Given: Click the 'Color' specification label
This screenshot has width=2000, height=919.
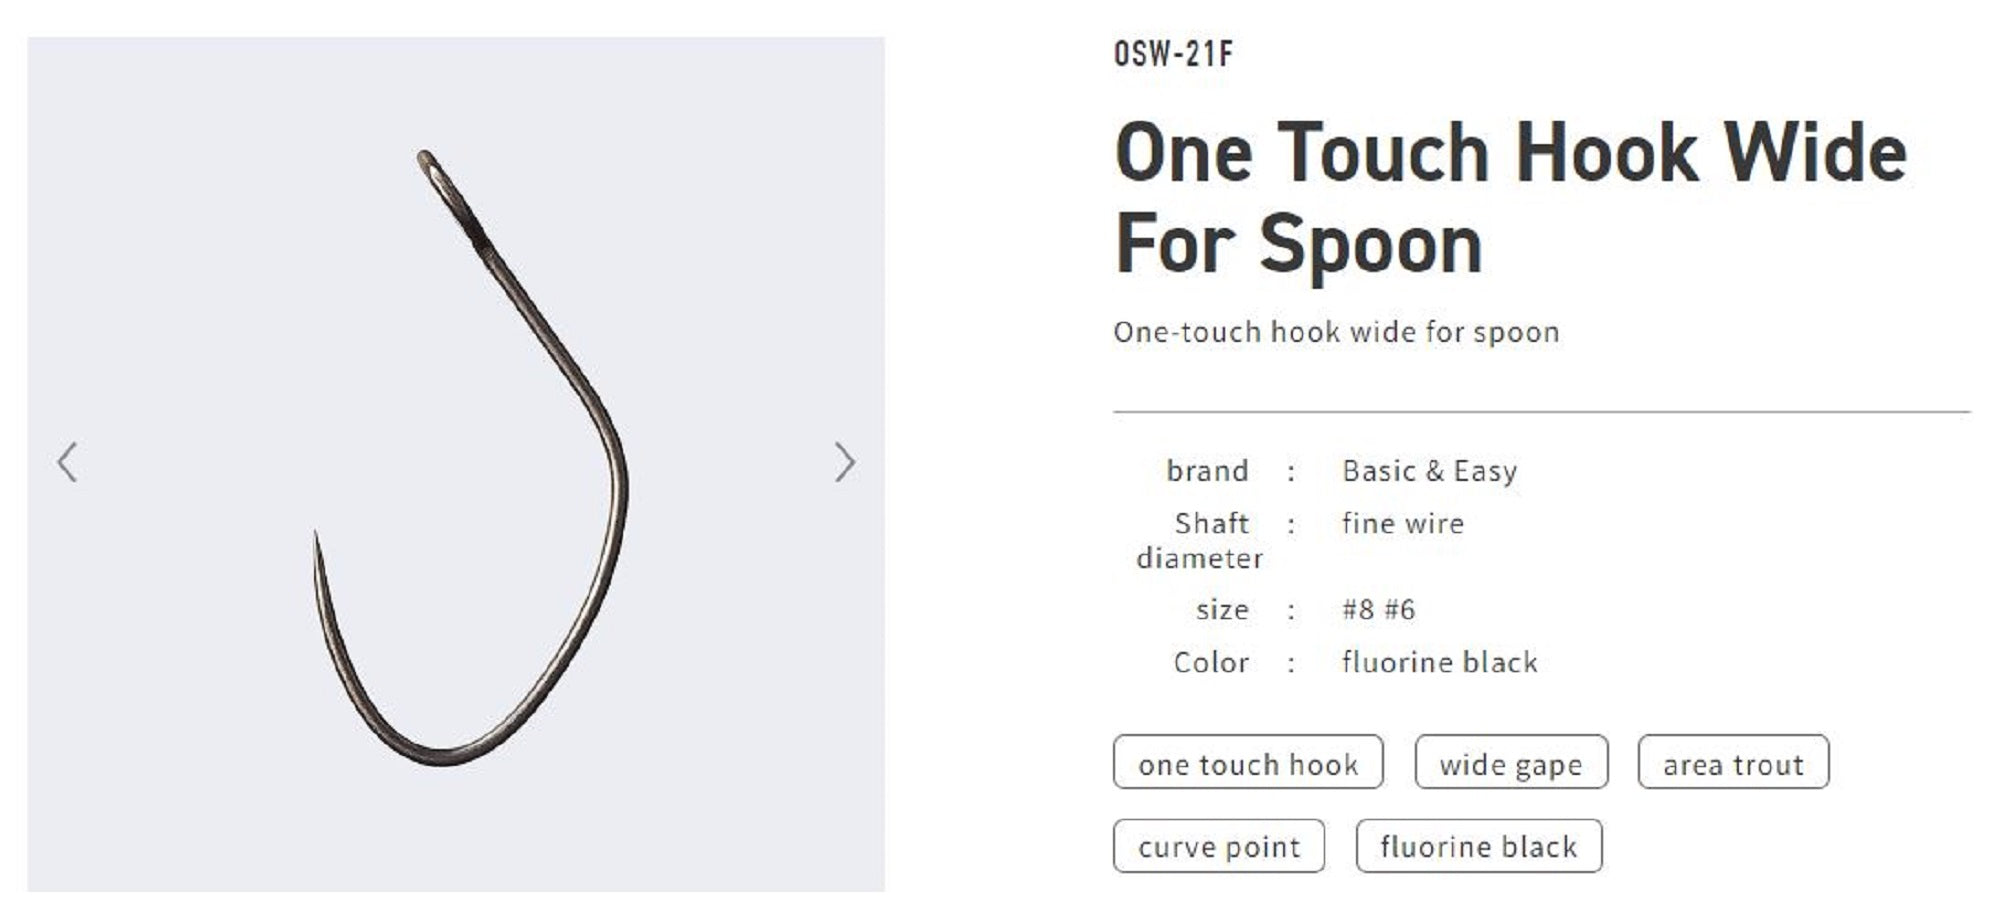Looking at the screenshot, I should click(1211, 661).
